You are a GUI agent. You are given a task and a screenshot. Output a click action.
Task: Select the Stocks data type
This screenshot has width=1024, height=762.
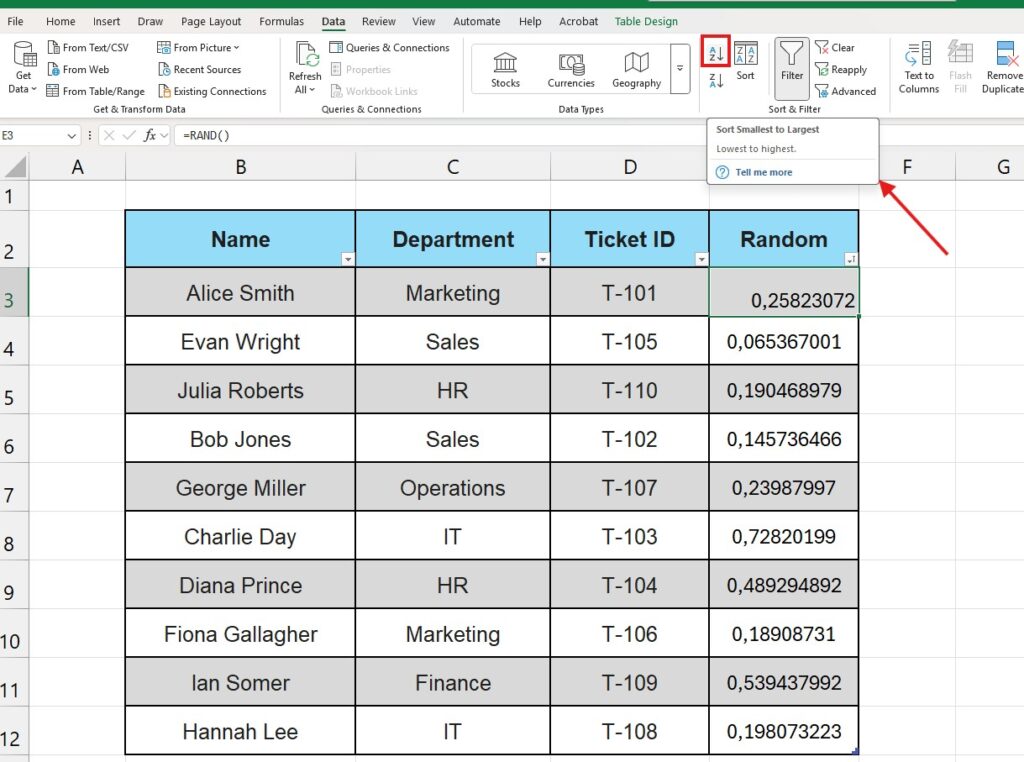[504, 65]
